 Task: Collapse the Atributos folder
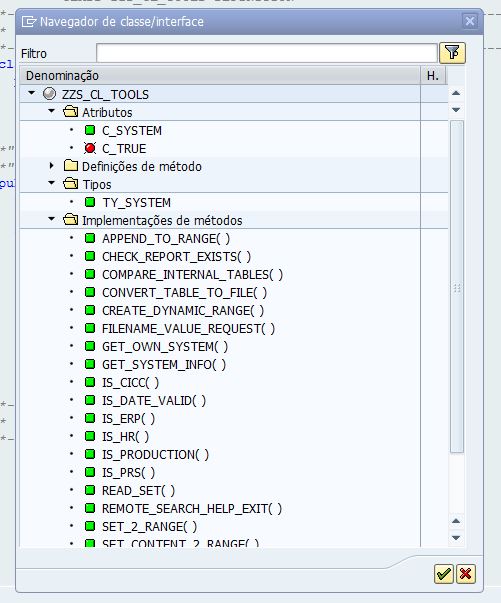pyautogui.click(x=52, y=111)
